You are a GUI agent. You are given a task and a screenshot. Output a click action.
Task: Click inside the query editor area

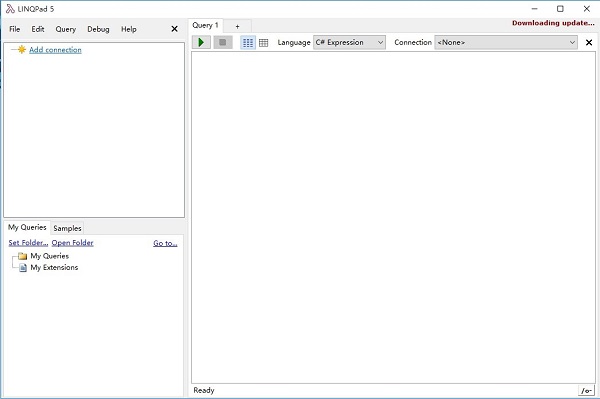pos(393,217)
